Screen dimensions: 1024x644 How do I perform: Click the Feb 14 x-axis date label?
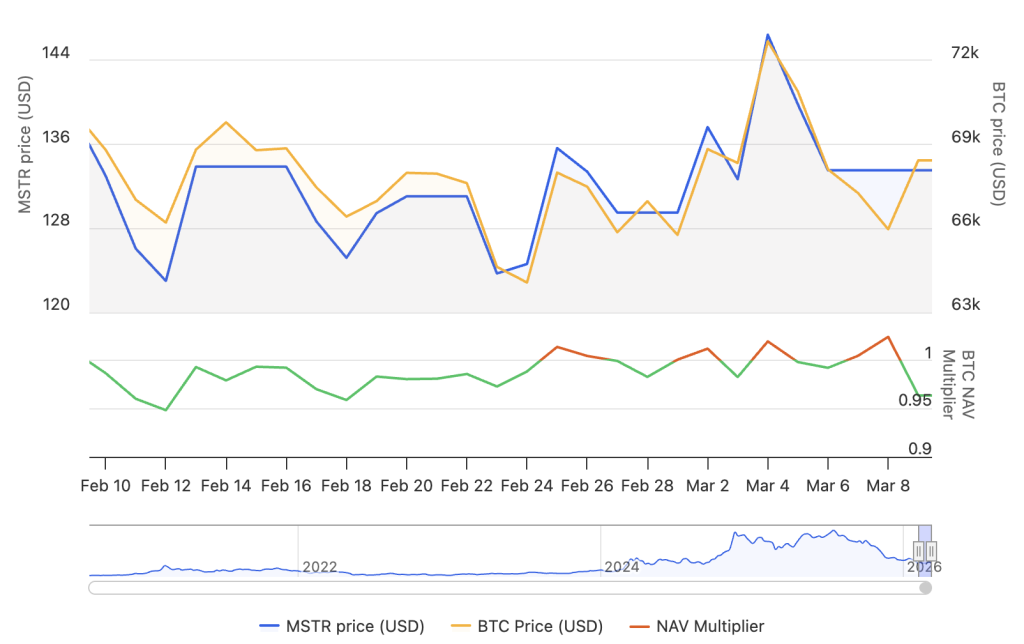pos(226,485)
